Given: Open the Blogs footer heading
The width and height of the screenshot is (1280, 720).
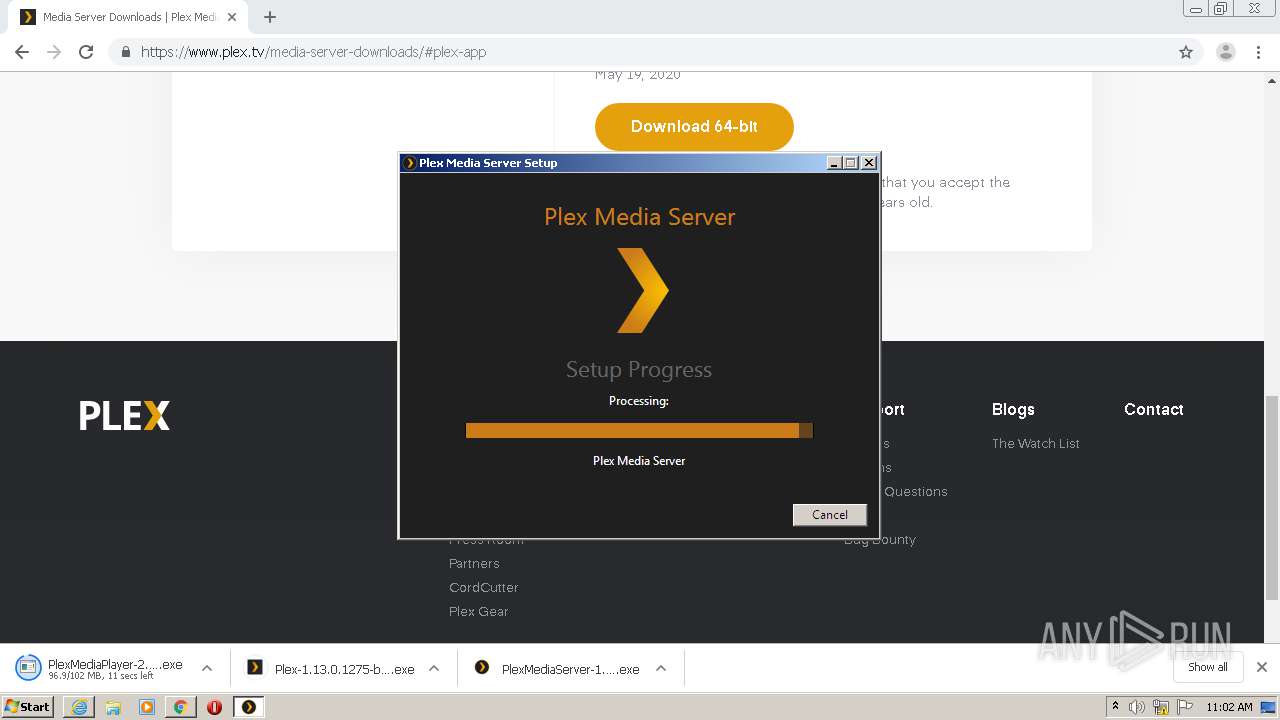Looking at the screenshot, I should (1013, 409).
